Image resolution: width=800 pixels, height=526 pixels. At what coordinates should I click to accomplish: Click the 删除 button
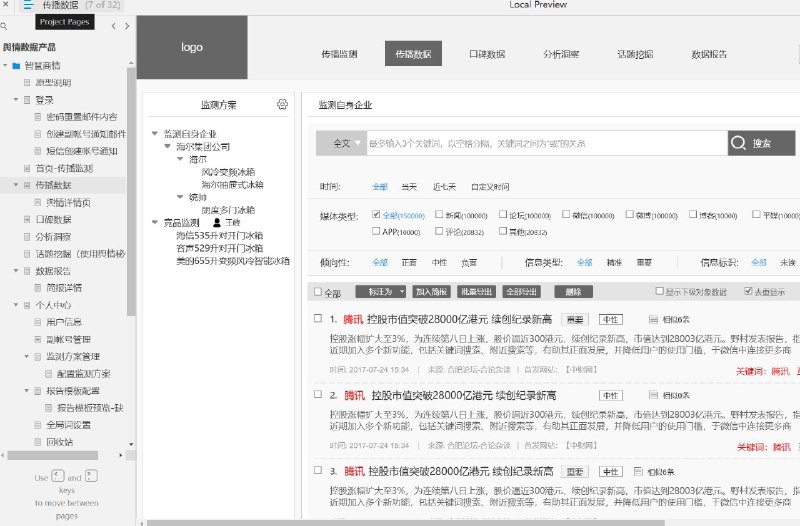click(x=573, y=292)
